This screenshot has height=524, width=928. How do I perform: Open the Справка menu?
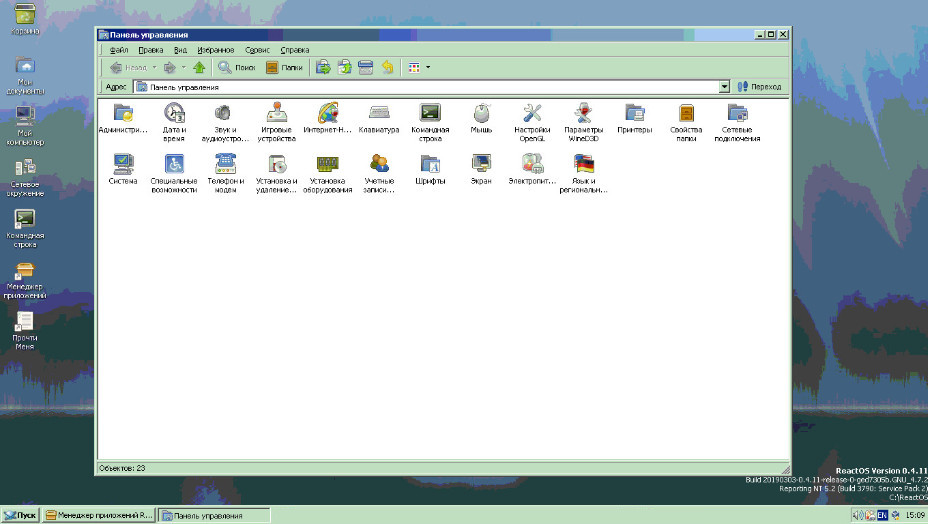click(x=295, y=50)
